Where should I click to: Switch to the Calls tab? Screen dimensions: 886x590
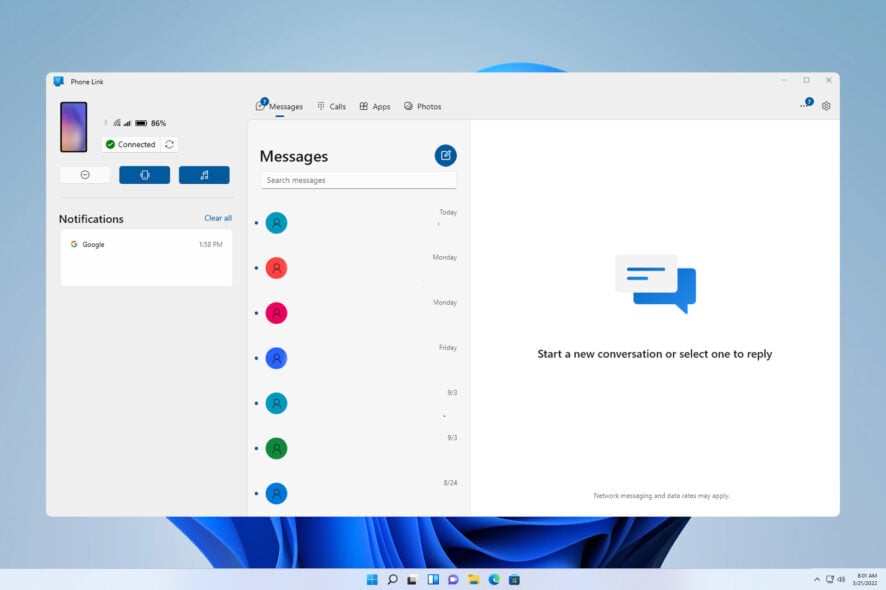pyautogui.click(x=332, y=106)
